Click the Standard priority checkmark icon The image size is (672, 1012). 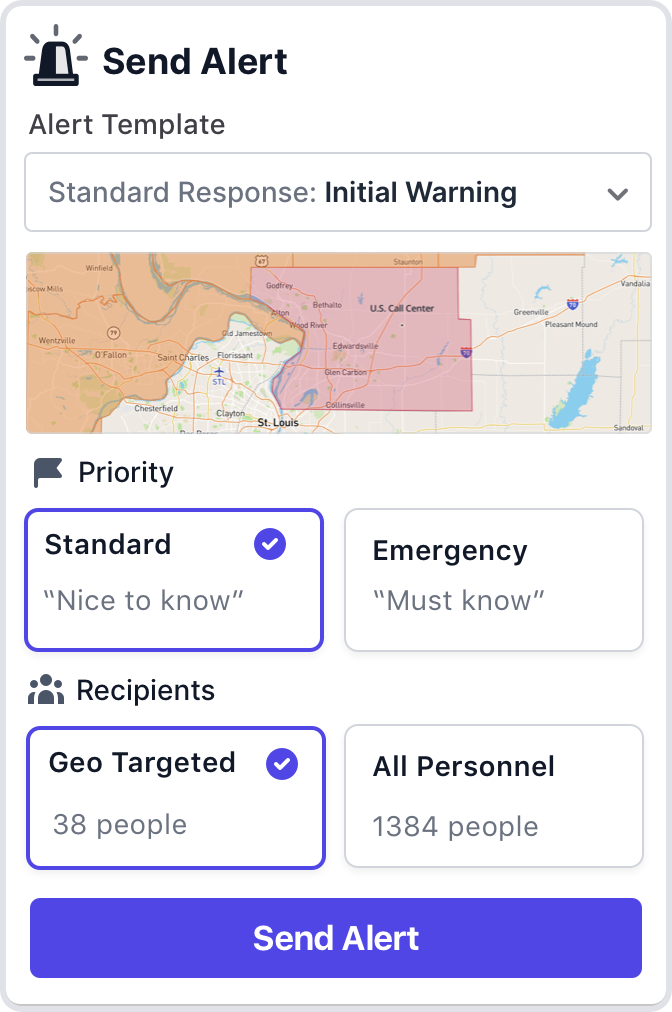(x=270, y=544)
